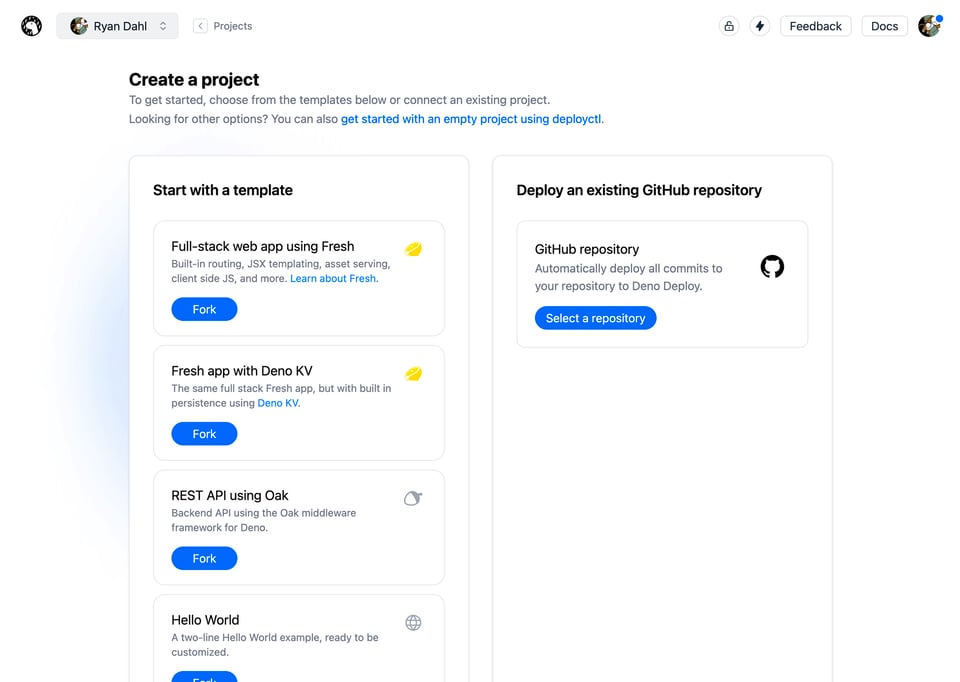Open the Learn about Fresh link

point(333,279)
